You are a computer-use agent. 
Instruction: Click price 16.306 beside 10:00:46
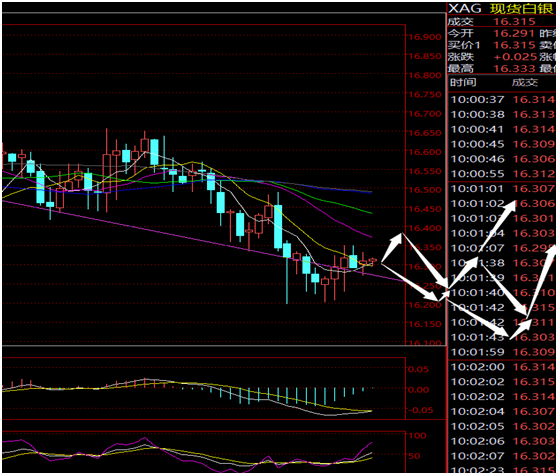click(x=533, y=159)
